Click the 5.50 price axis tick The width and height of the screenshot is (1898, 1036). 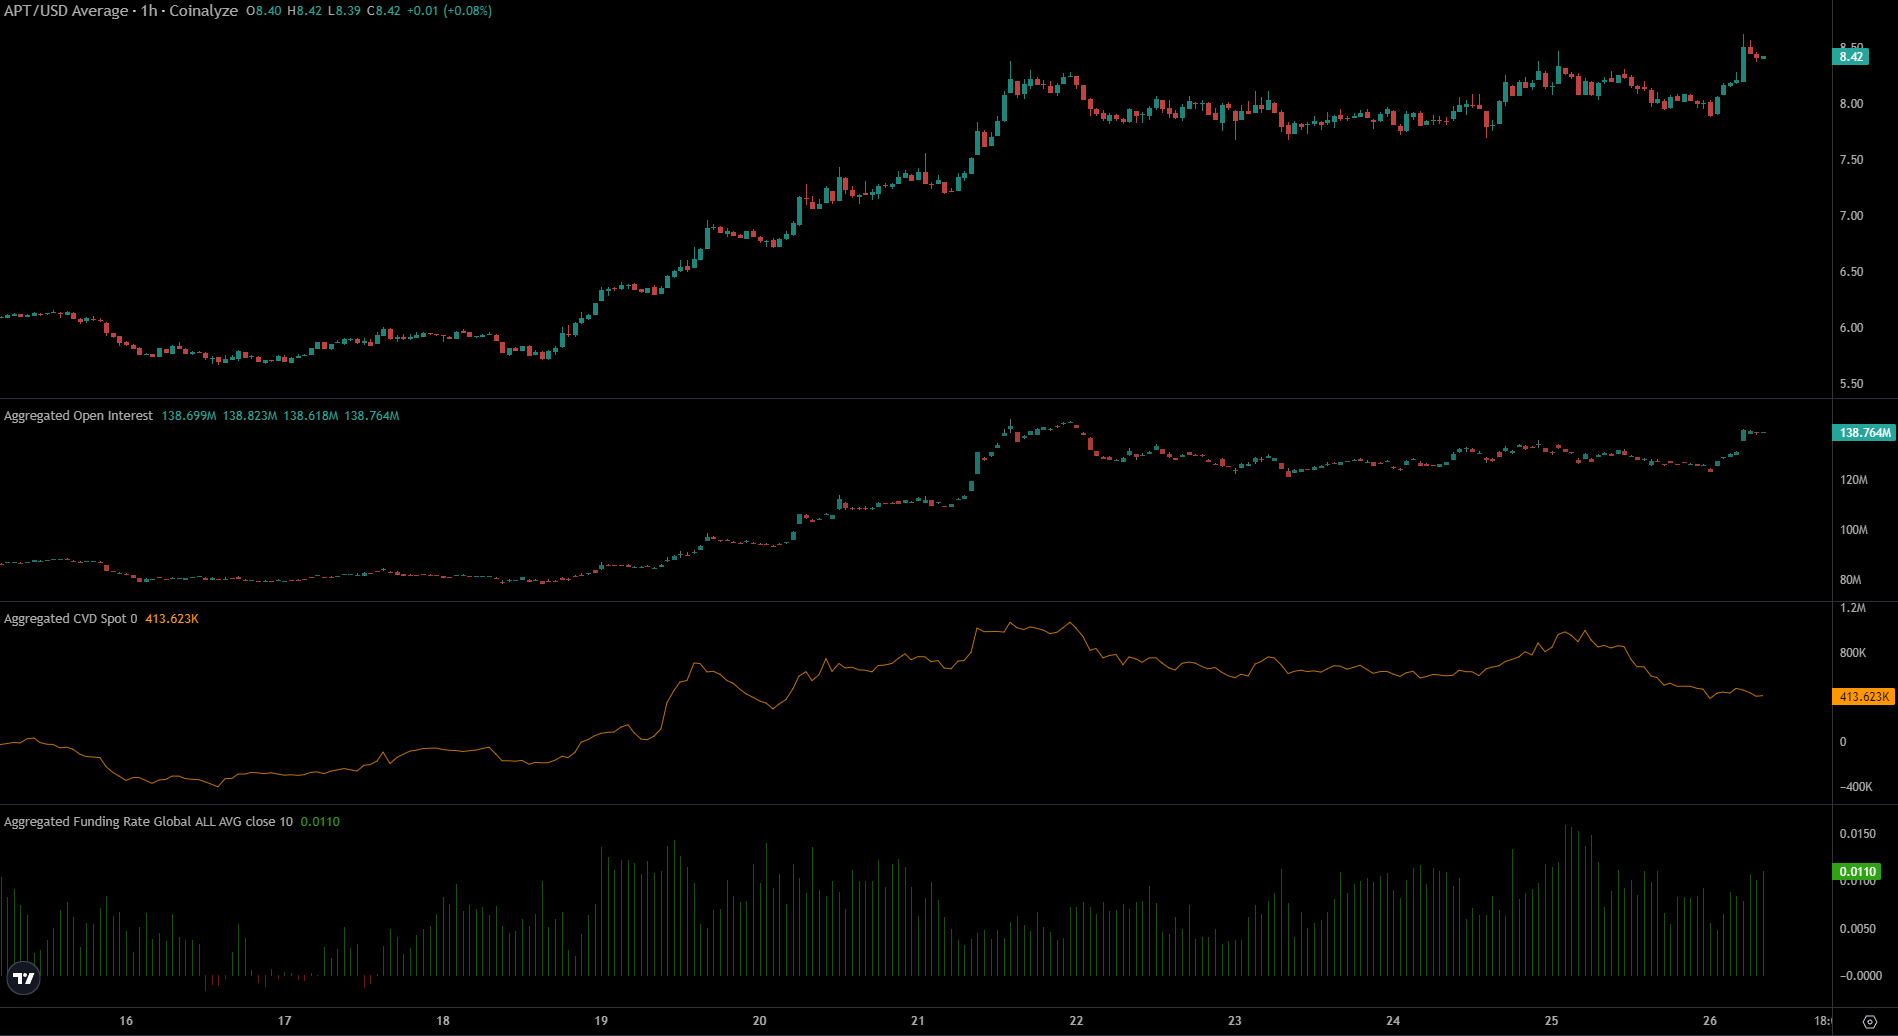[x=1851, y=384]
